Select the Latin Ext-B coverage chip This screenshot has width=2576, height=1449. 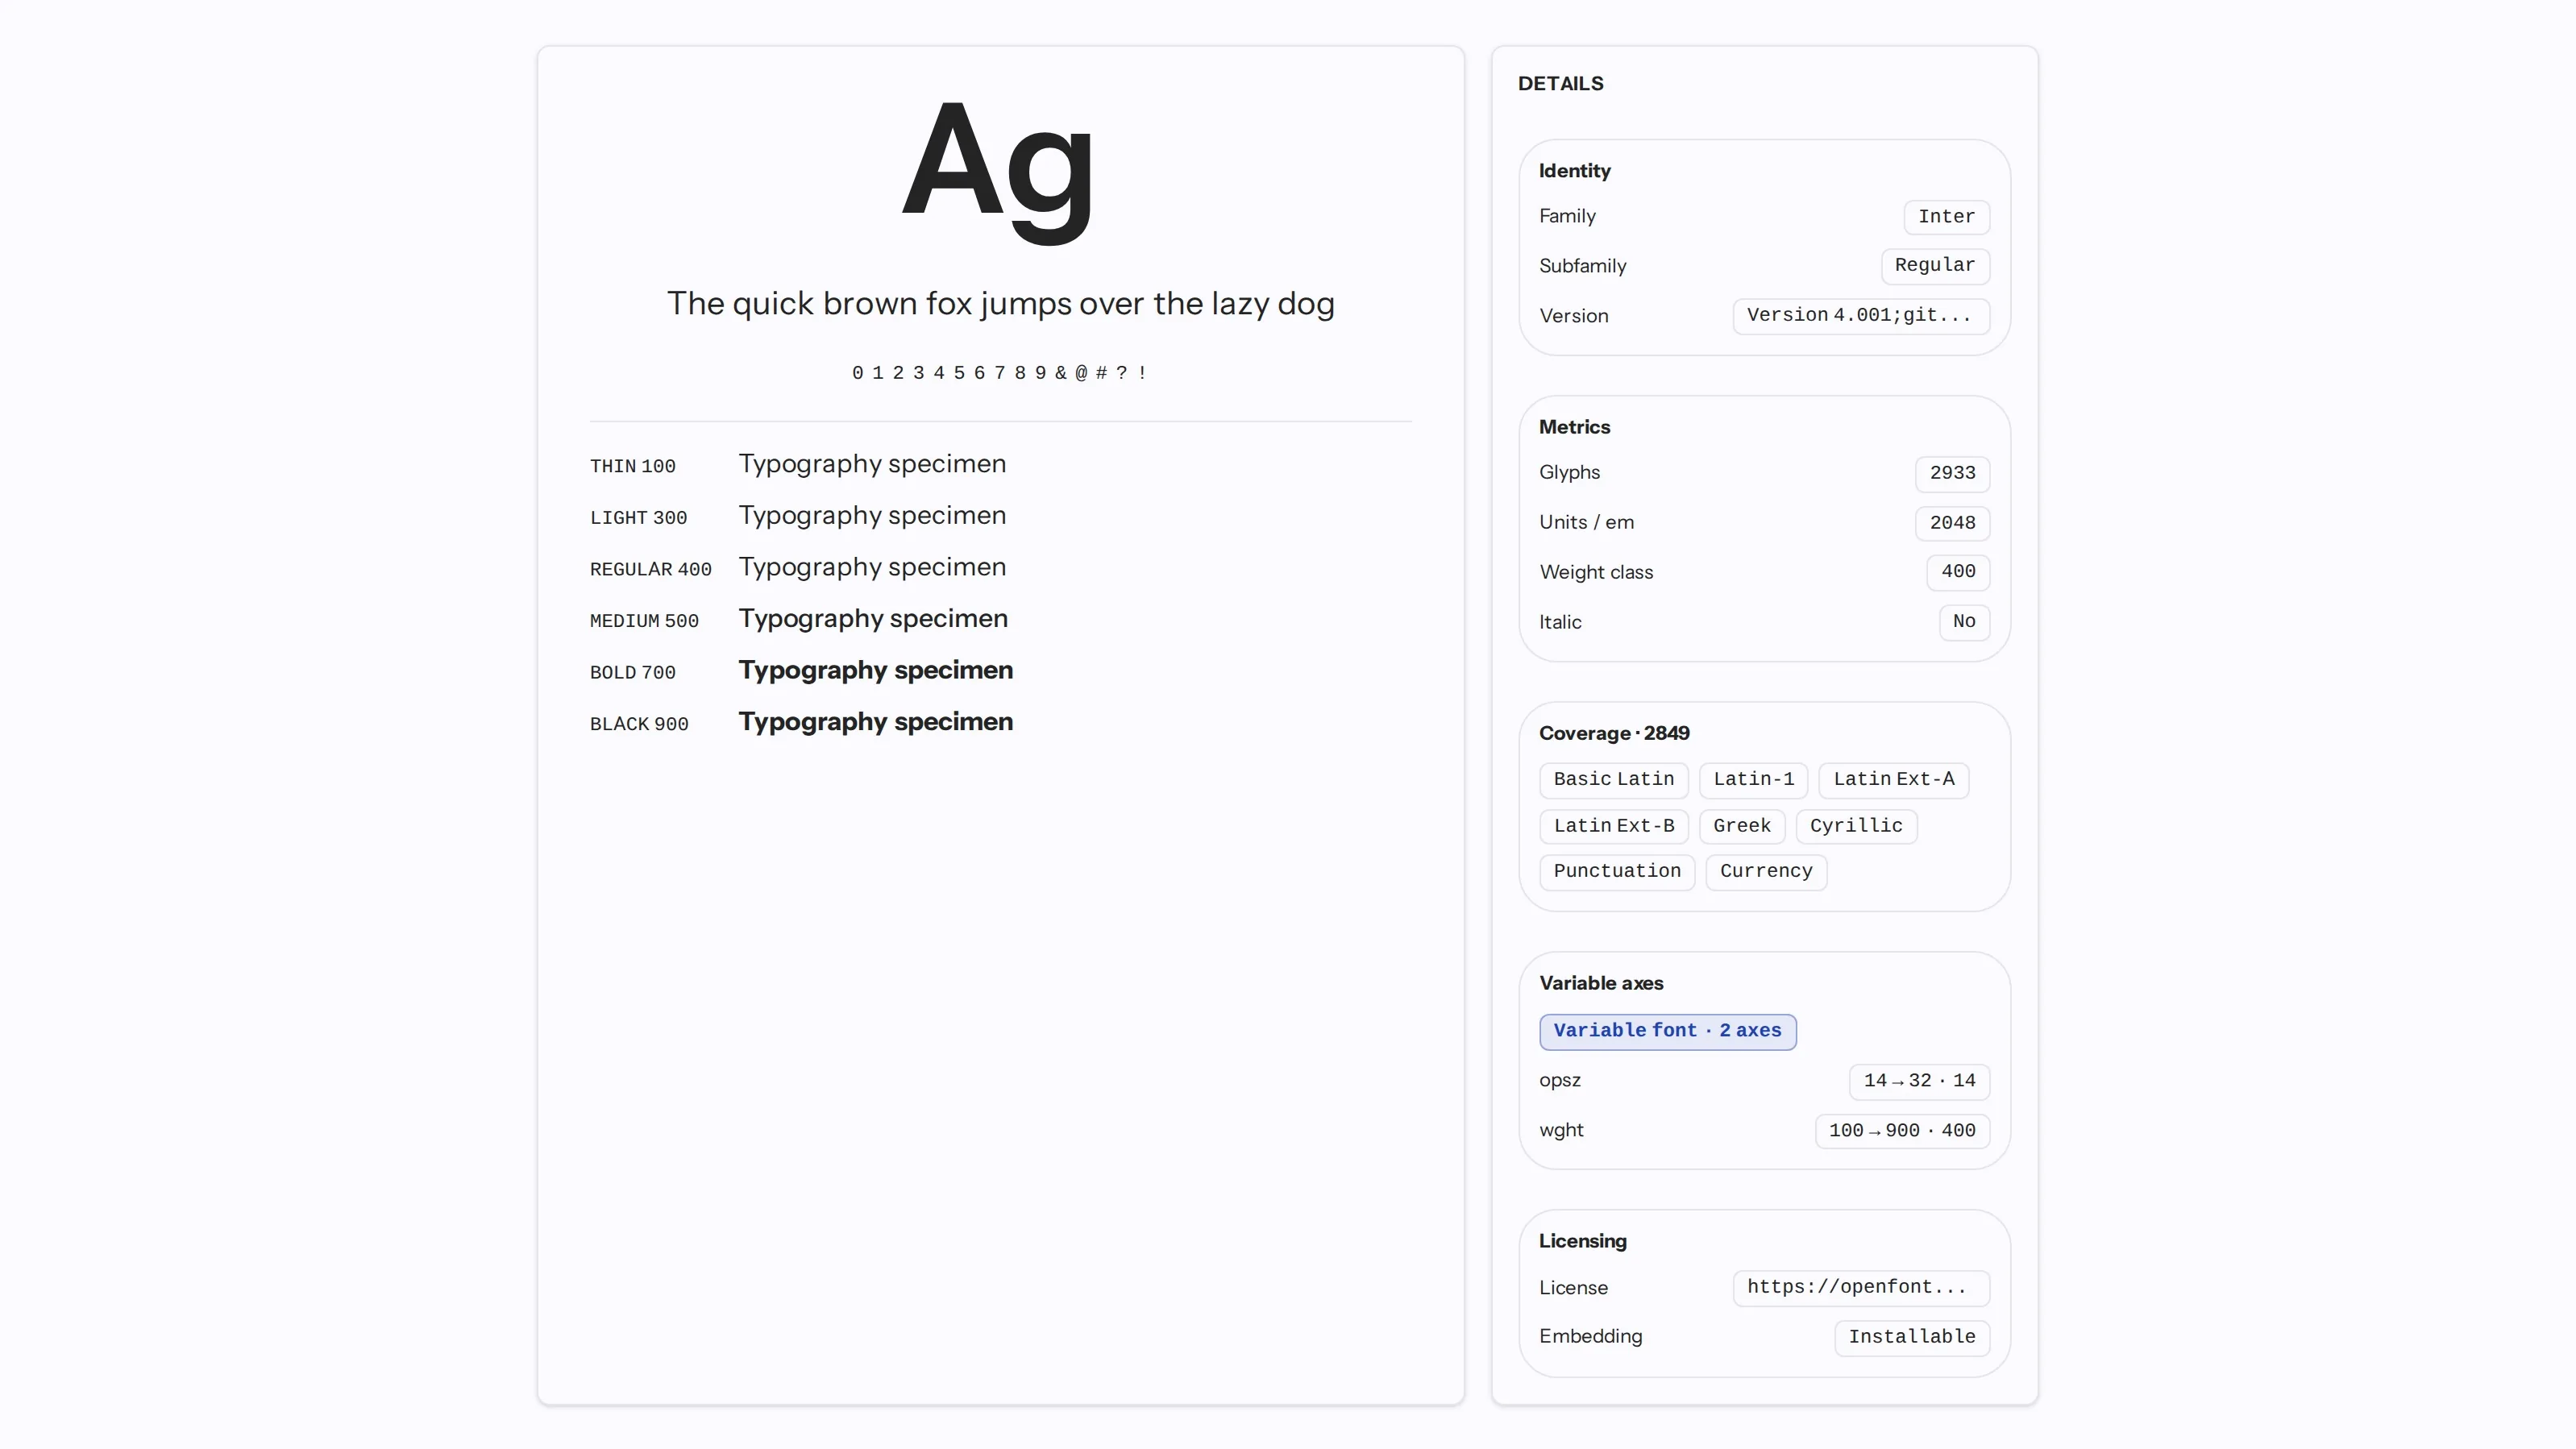[1613, 826]
